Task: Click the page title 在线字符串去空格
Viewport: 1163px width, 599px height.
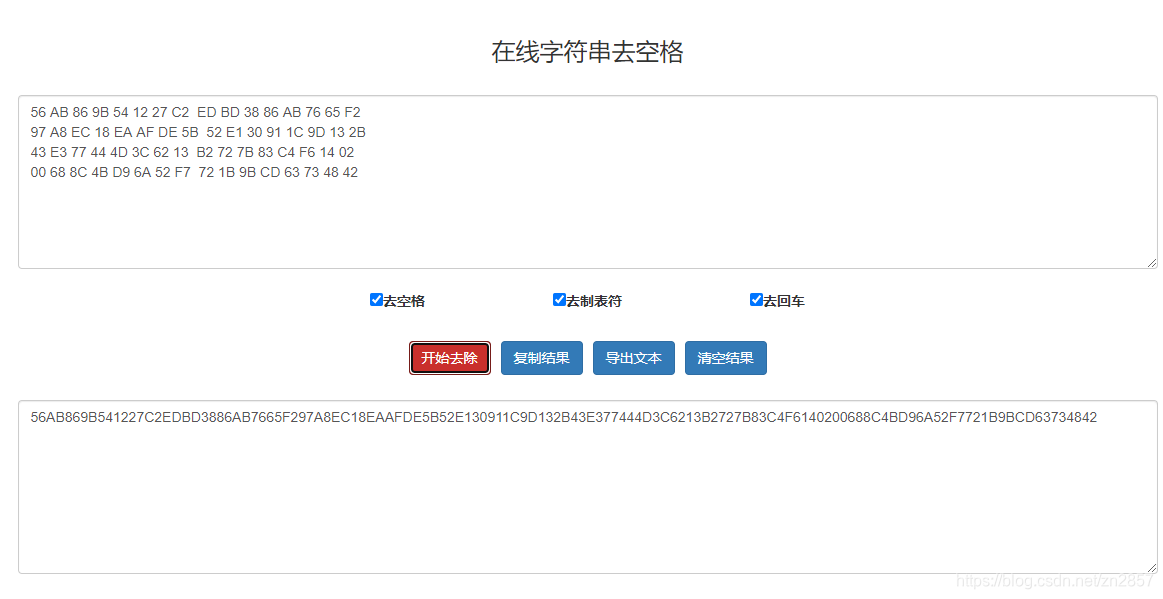Action: point(587,52)
